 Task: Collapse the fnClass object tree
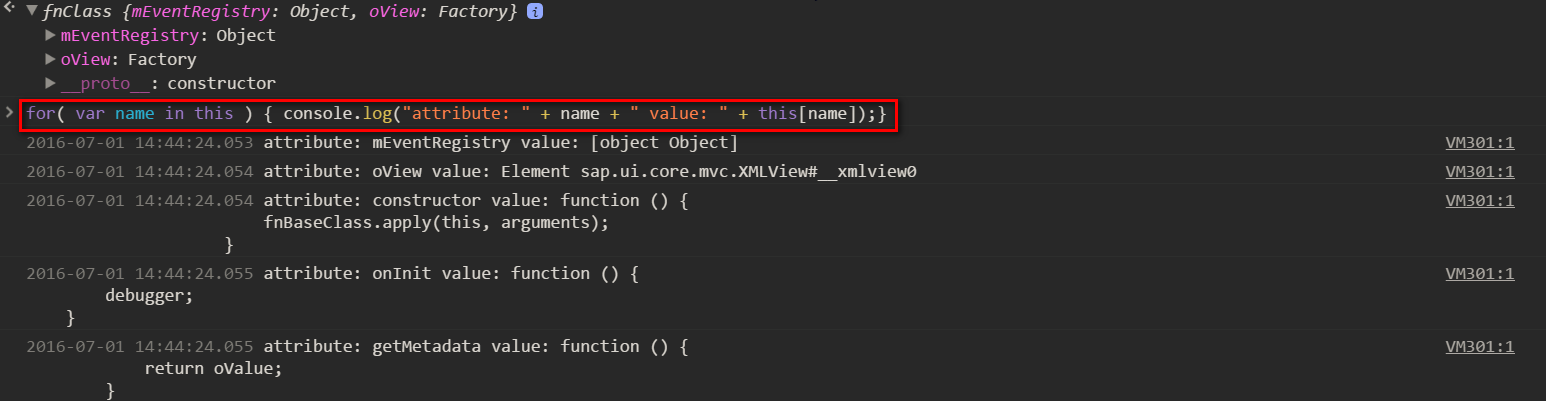coord(32,12)
